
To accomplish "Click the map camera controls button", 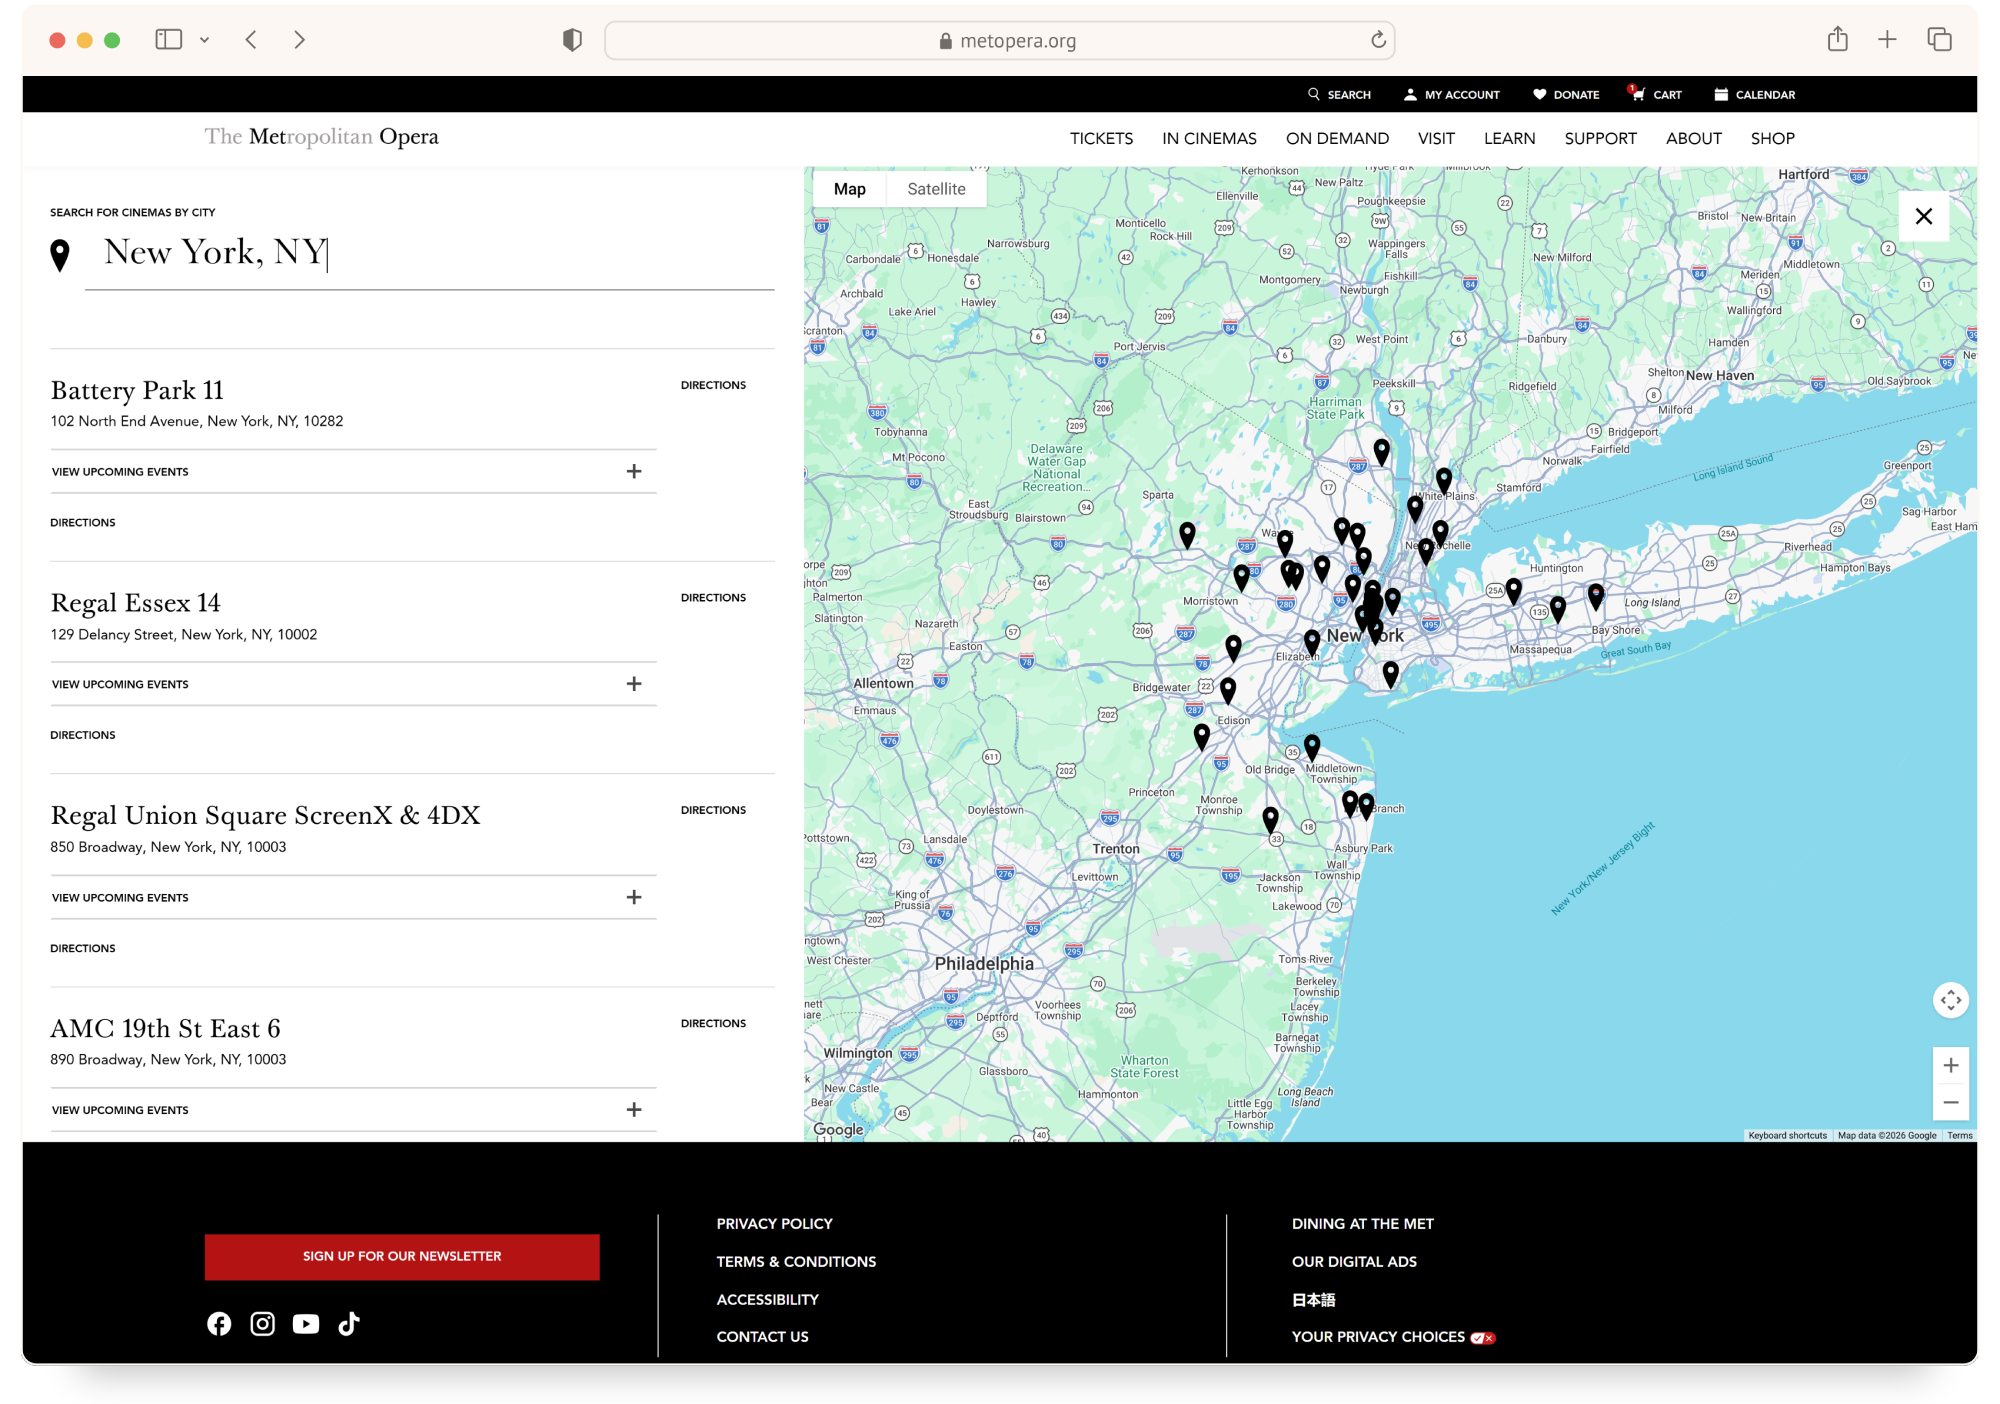I will coord(1951,1000).
